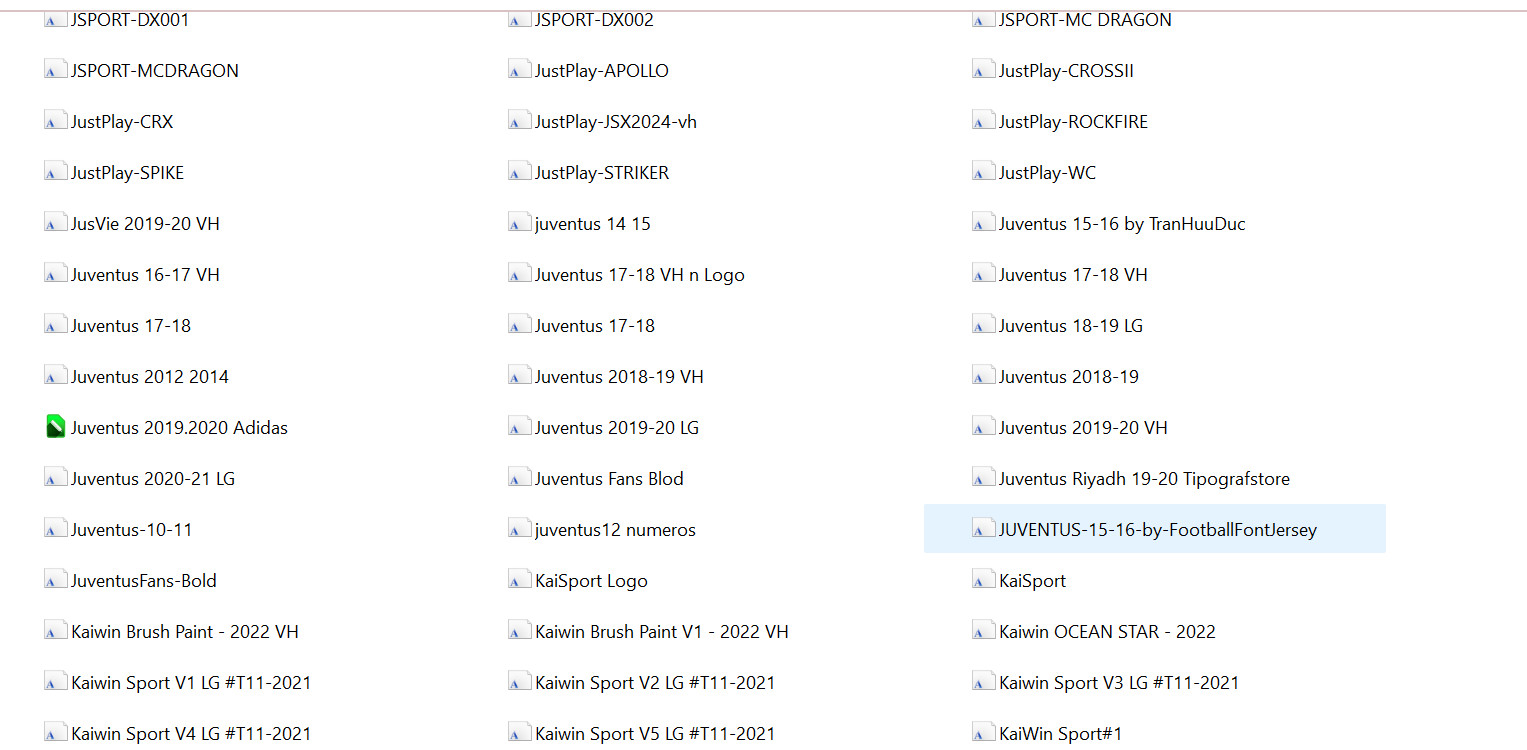Select the icon beside Juventus 2018-19 VH

pos(520,376)
